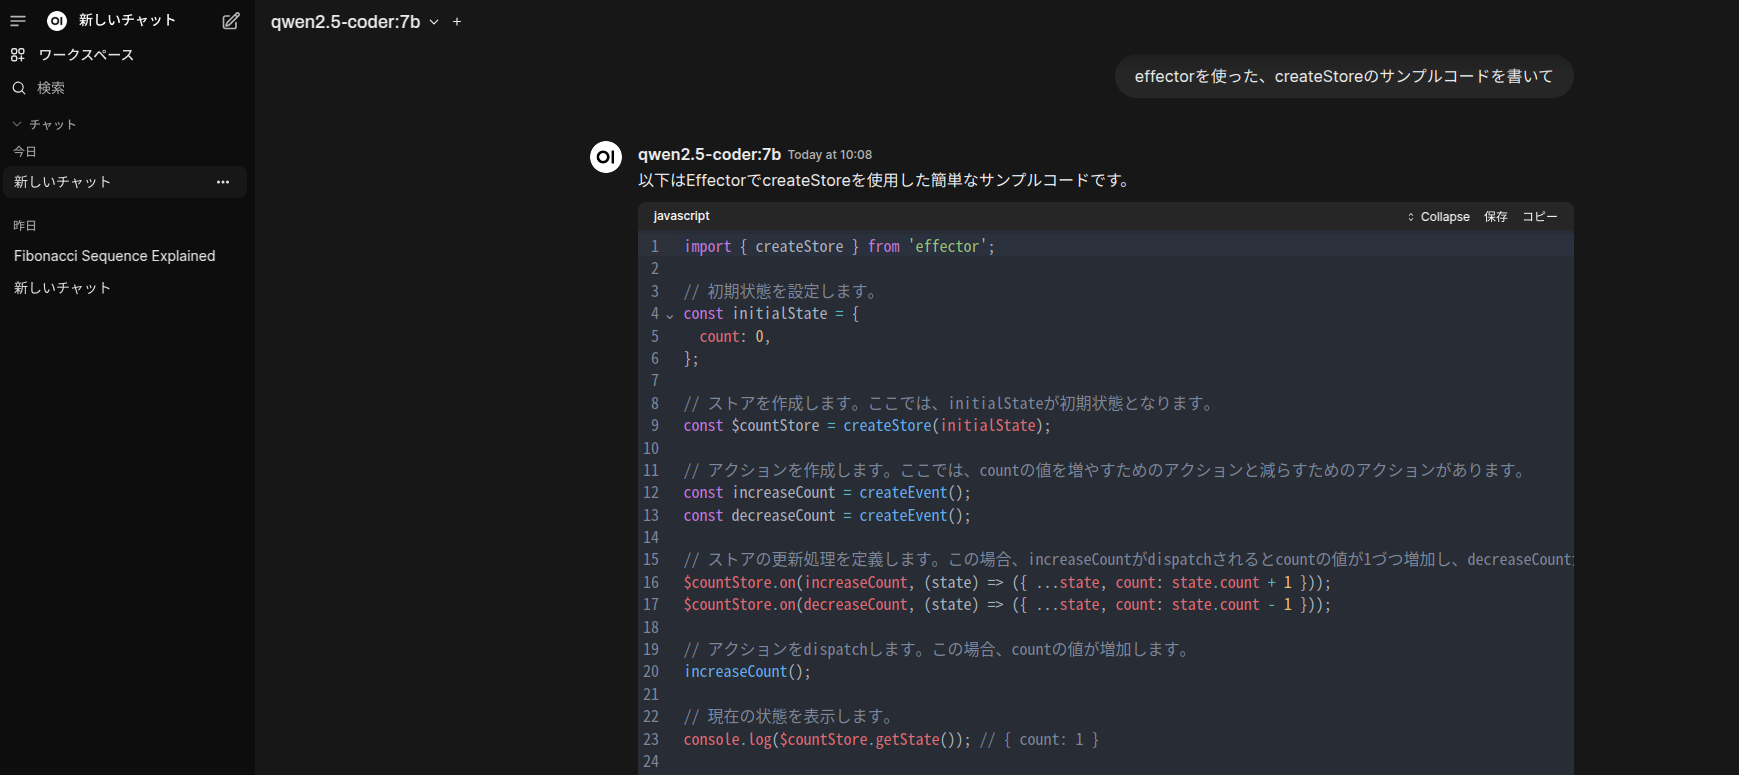Click the javascript language label
The height and width of the screenshot is (775, 1739).
click(681, 216)
